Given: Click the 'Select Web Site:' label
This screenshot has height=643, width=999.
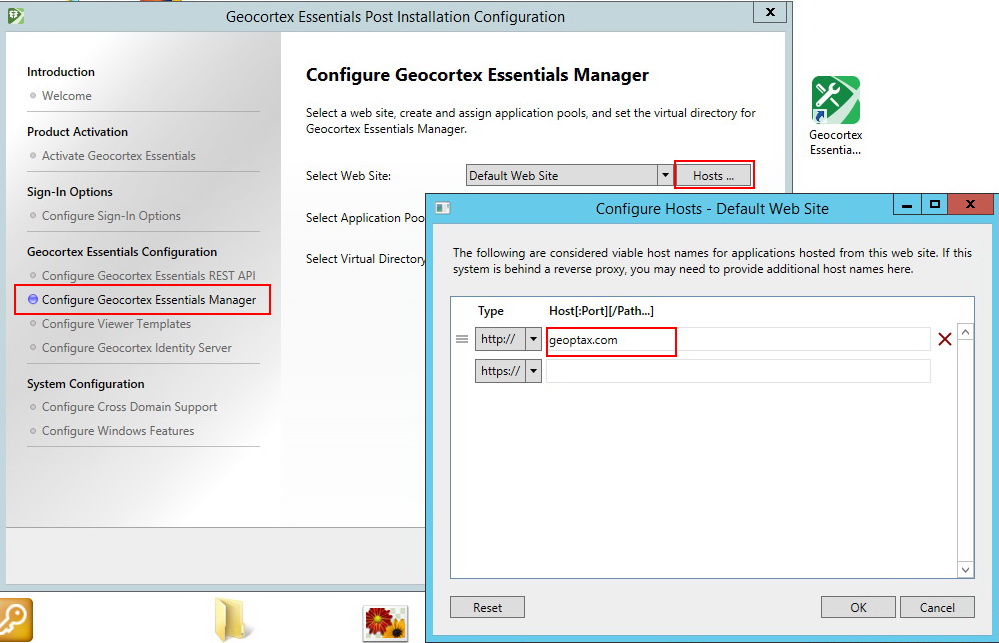Looking at the screenshot, I should click(349, 176).
